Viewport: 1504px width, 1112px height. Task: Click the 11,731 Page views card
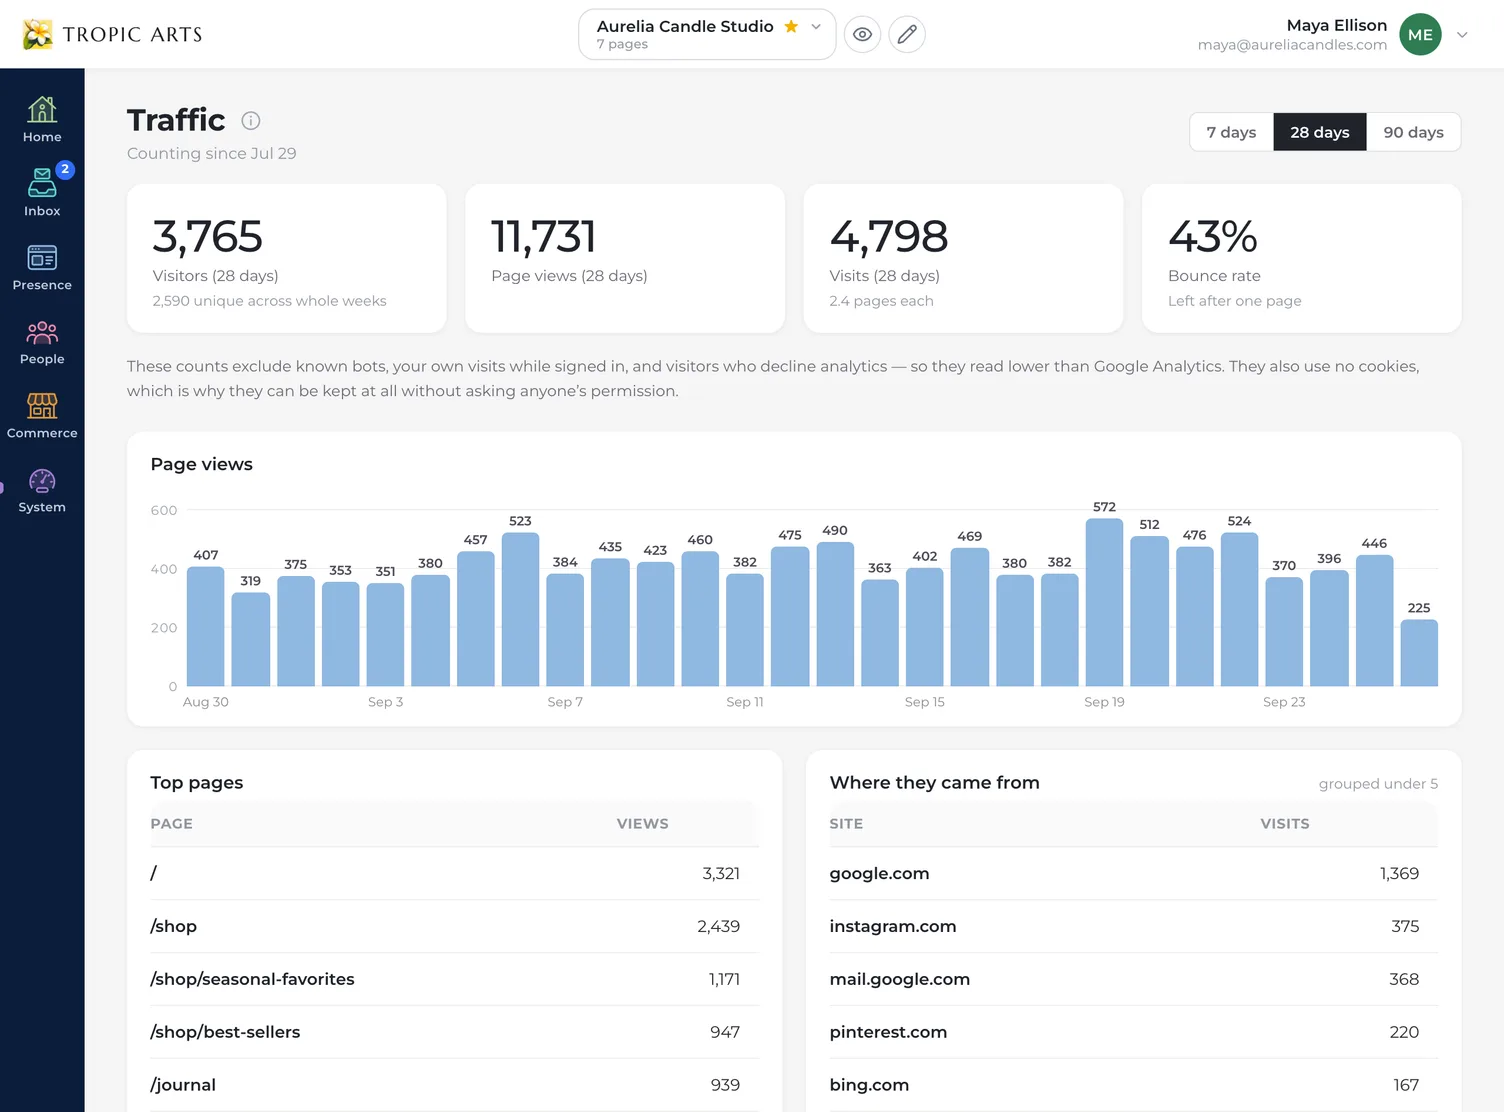click(625, 258)
